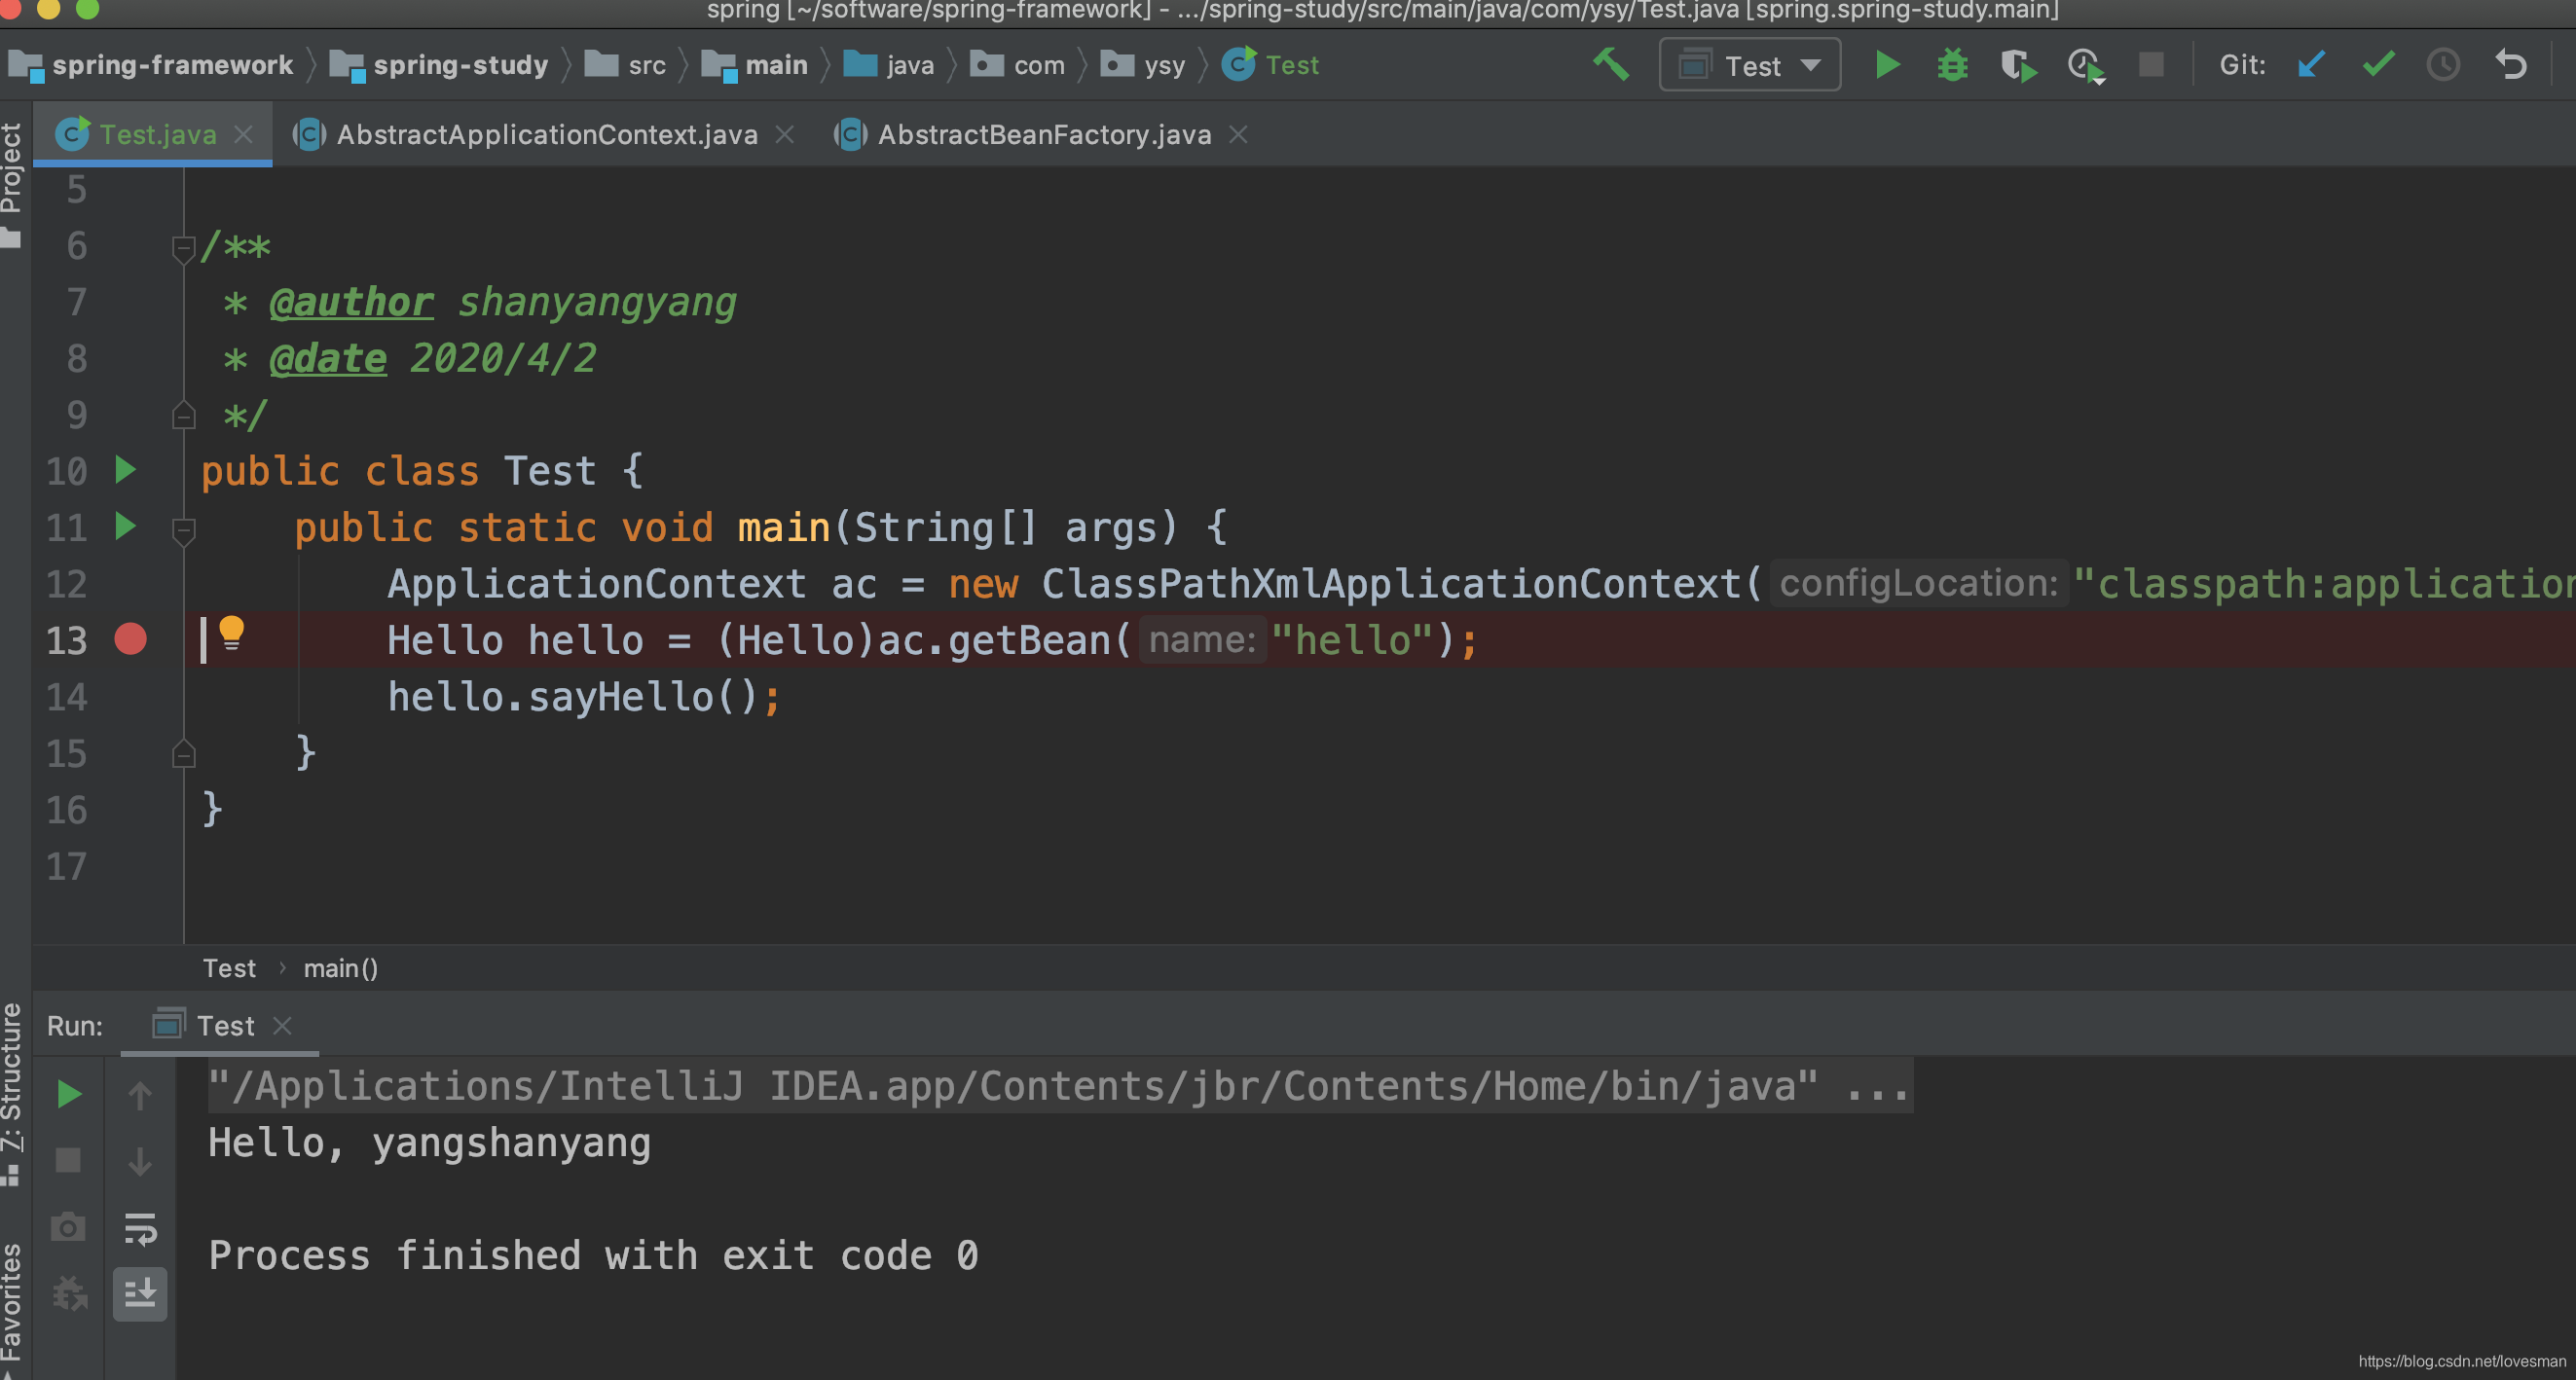Click the configLocation parameter hint
This screenshot has width=2576, height=1380.
(1917, 583)
